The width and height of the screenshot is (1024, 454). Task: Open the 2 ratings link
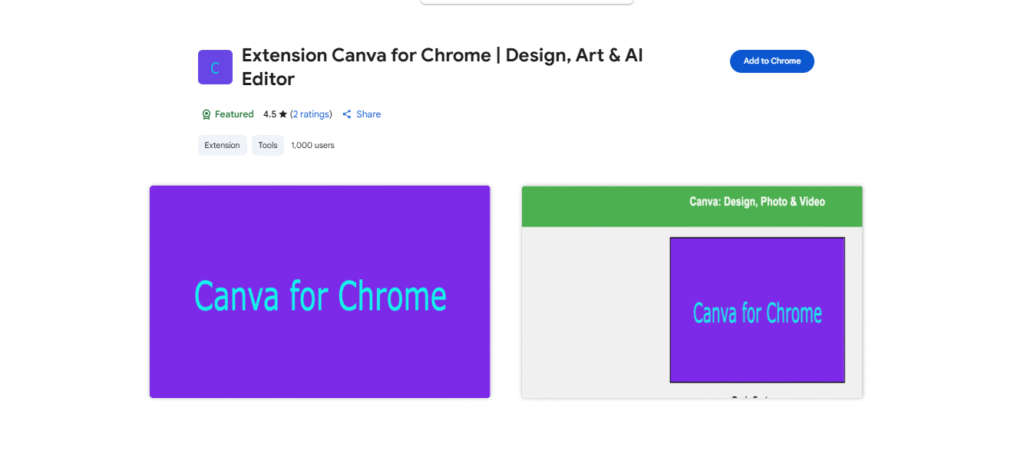coord(311,114)
